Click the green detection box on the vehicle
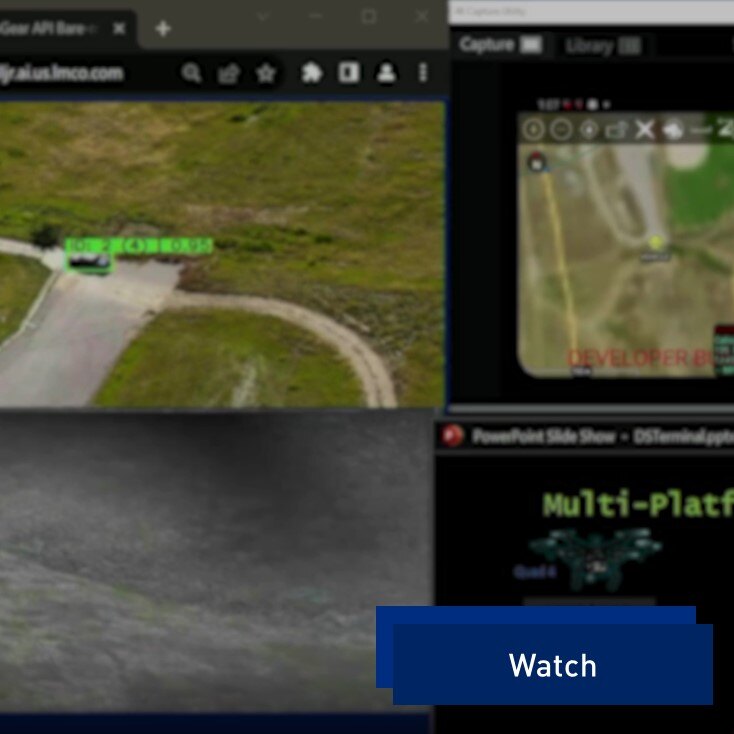 (x=89, y=262)
